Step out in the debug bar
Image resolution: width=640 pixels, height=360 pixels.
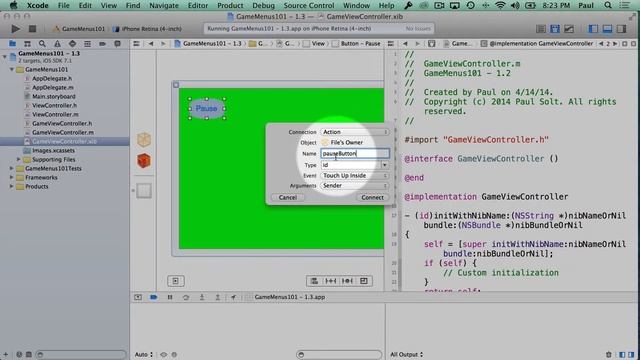[x=218, y=297]
